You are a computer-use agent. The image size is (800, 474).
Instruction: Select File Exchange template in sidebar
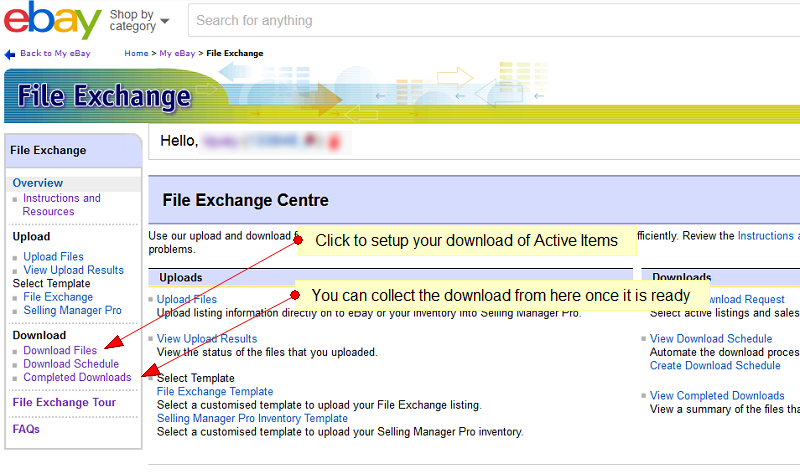58,297
